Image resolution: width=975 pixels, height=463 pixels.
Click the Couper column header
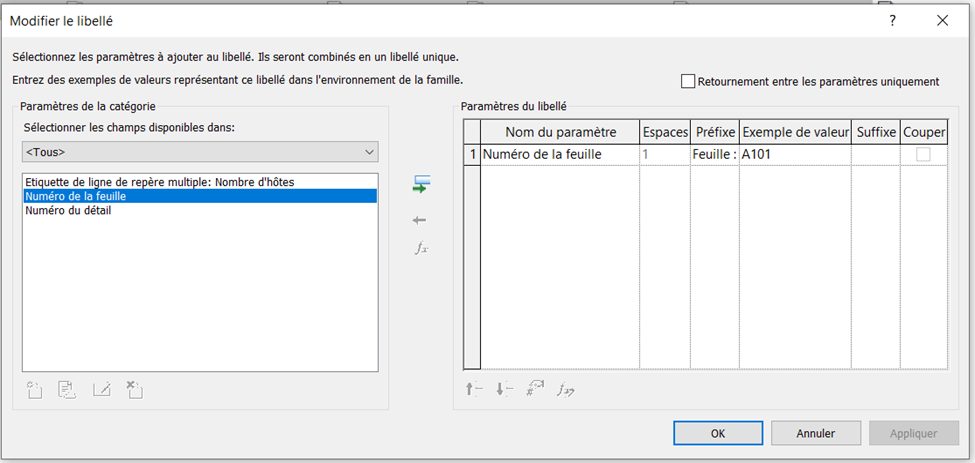click(924, 132)
